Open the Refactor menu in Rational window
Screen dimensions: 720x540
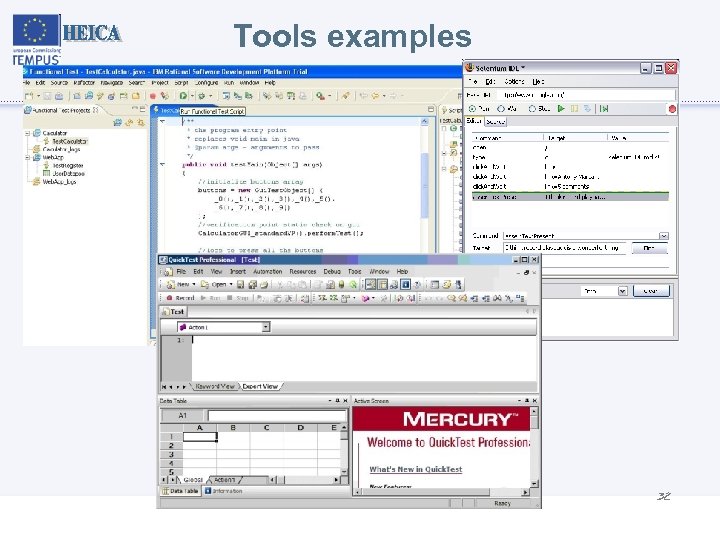click(x=84, y=83)
